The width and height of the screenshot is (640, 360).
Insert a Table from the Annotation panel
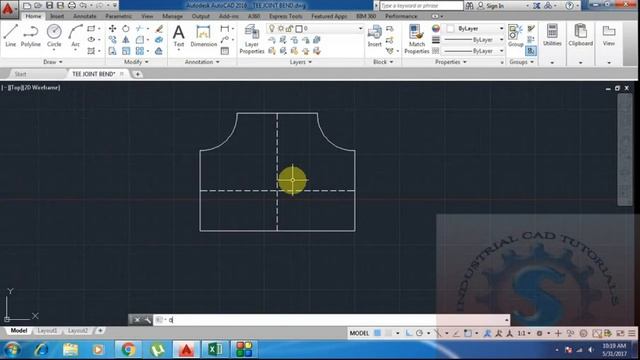224,51
